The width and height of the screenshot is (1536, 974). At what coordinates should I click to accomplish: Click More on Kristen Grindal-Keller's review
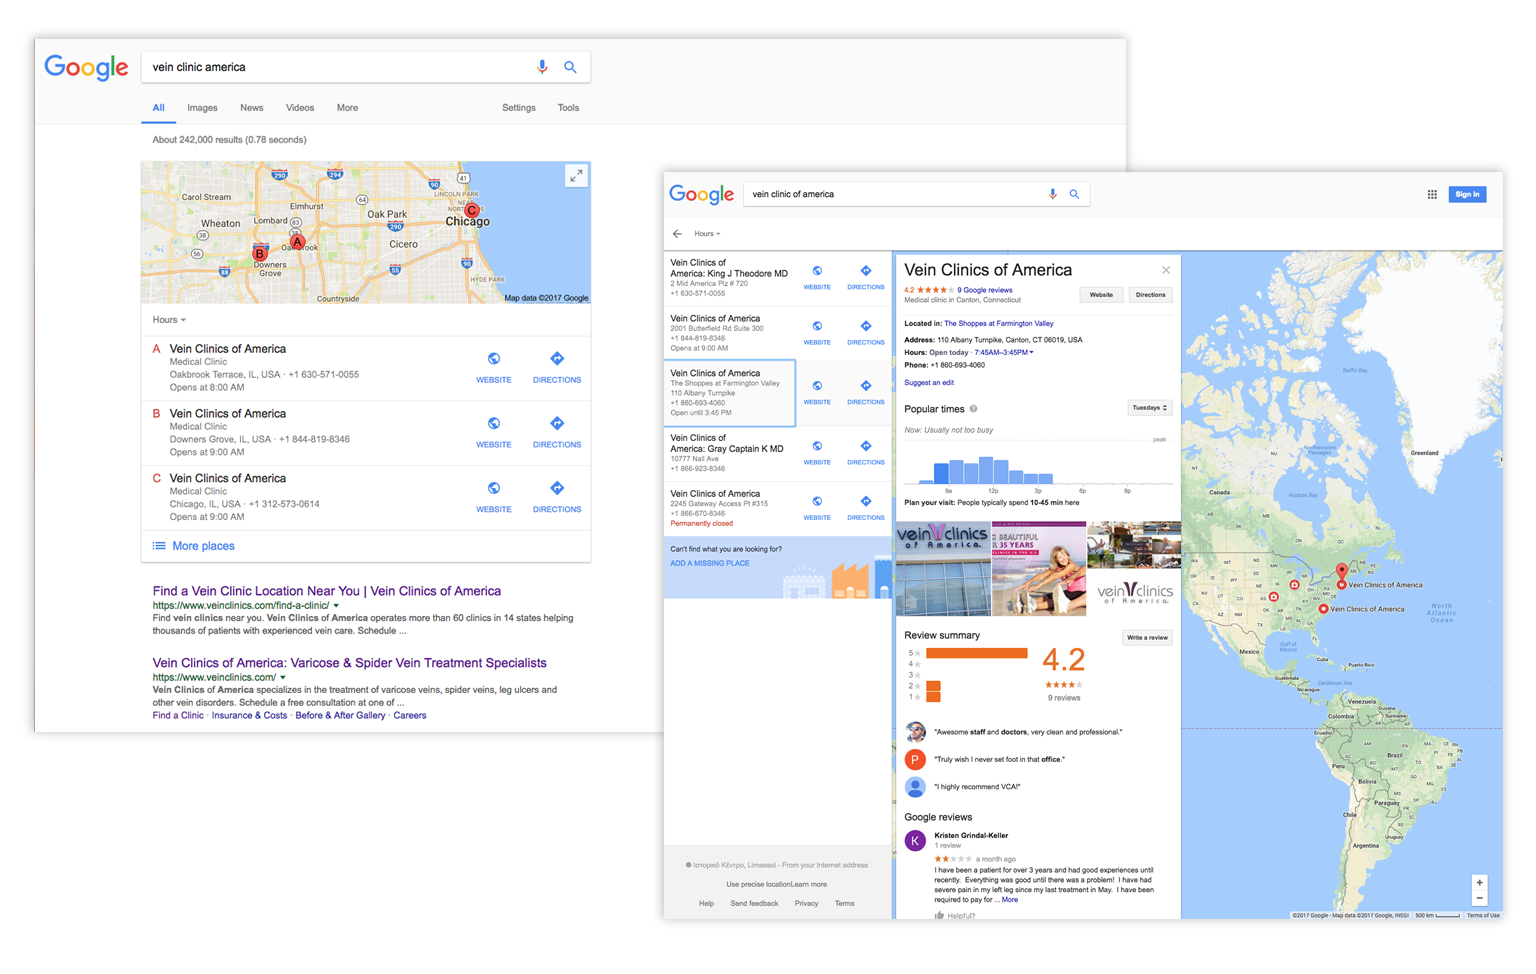[1010, 900]
